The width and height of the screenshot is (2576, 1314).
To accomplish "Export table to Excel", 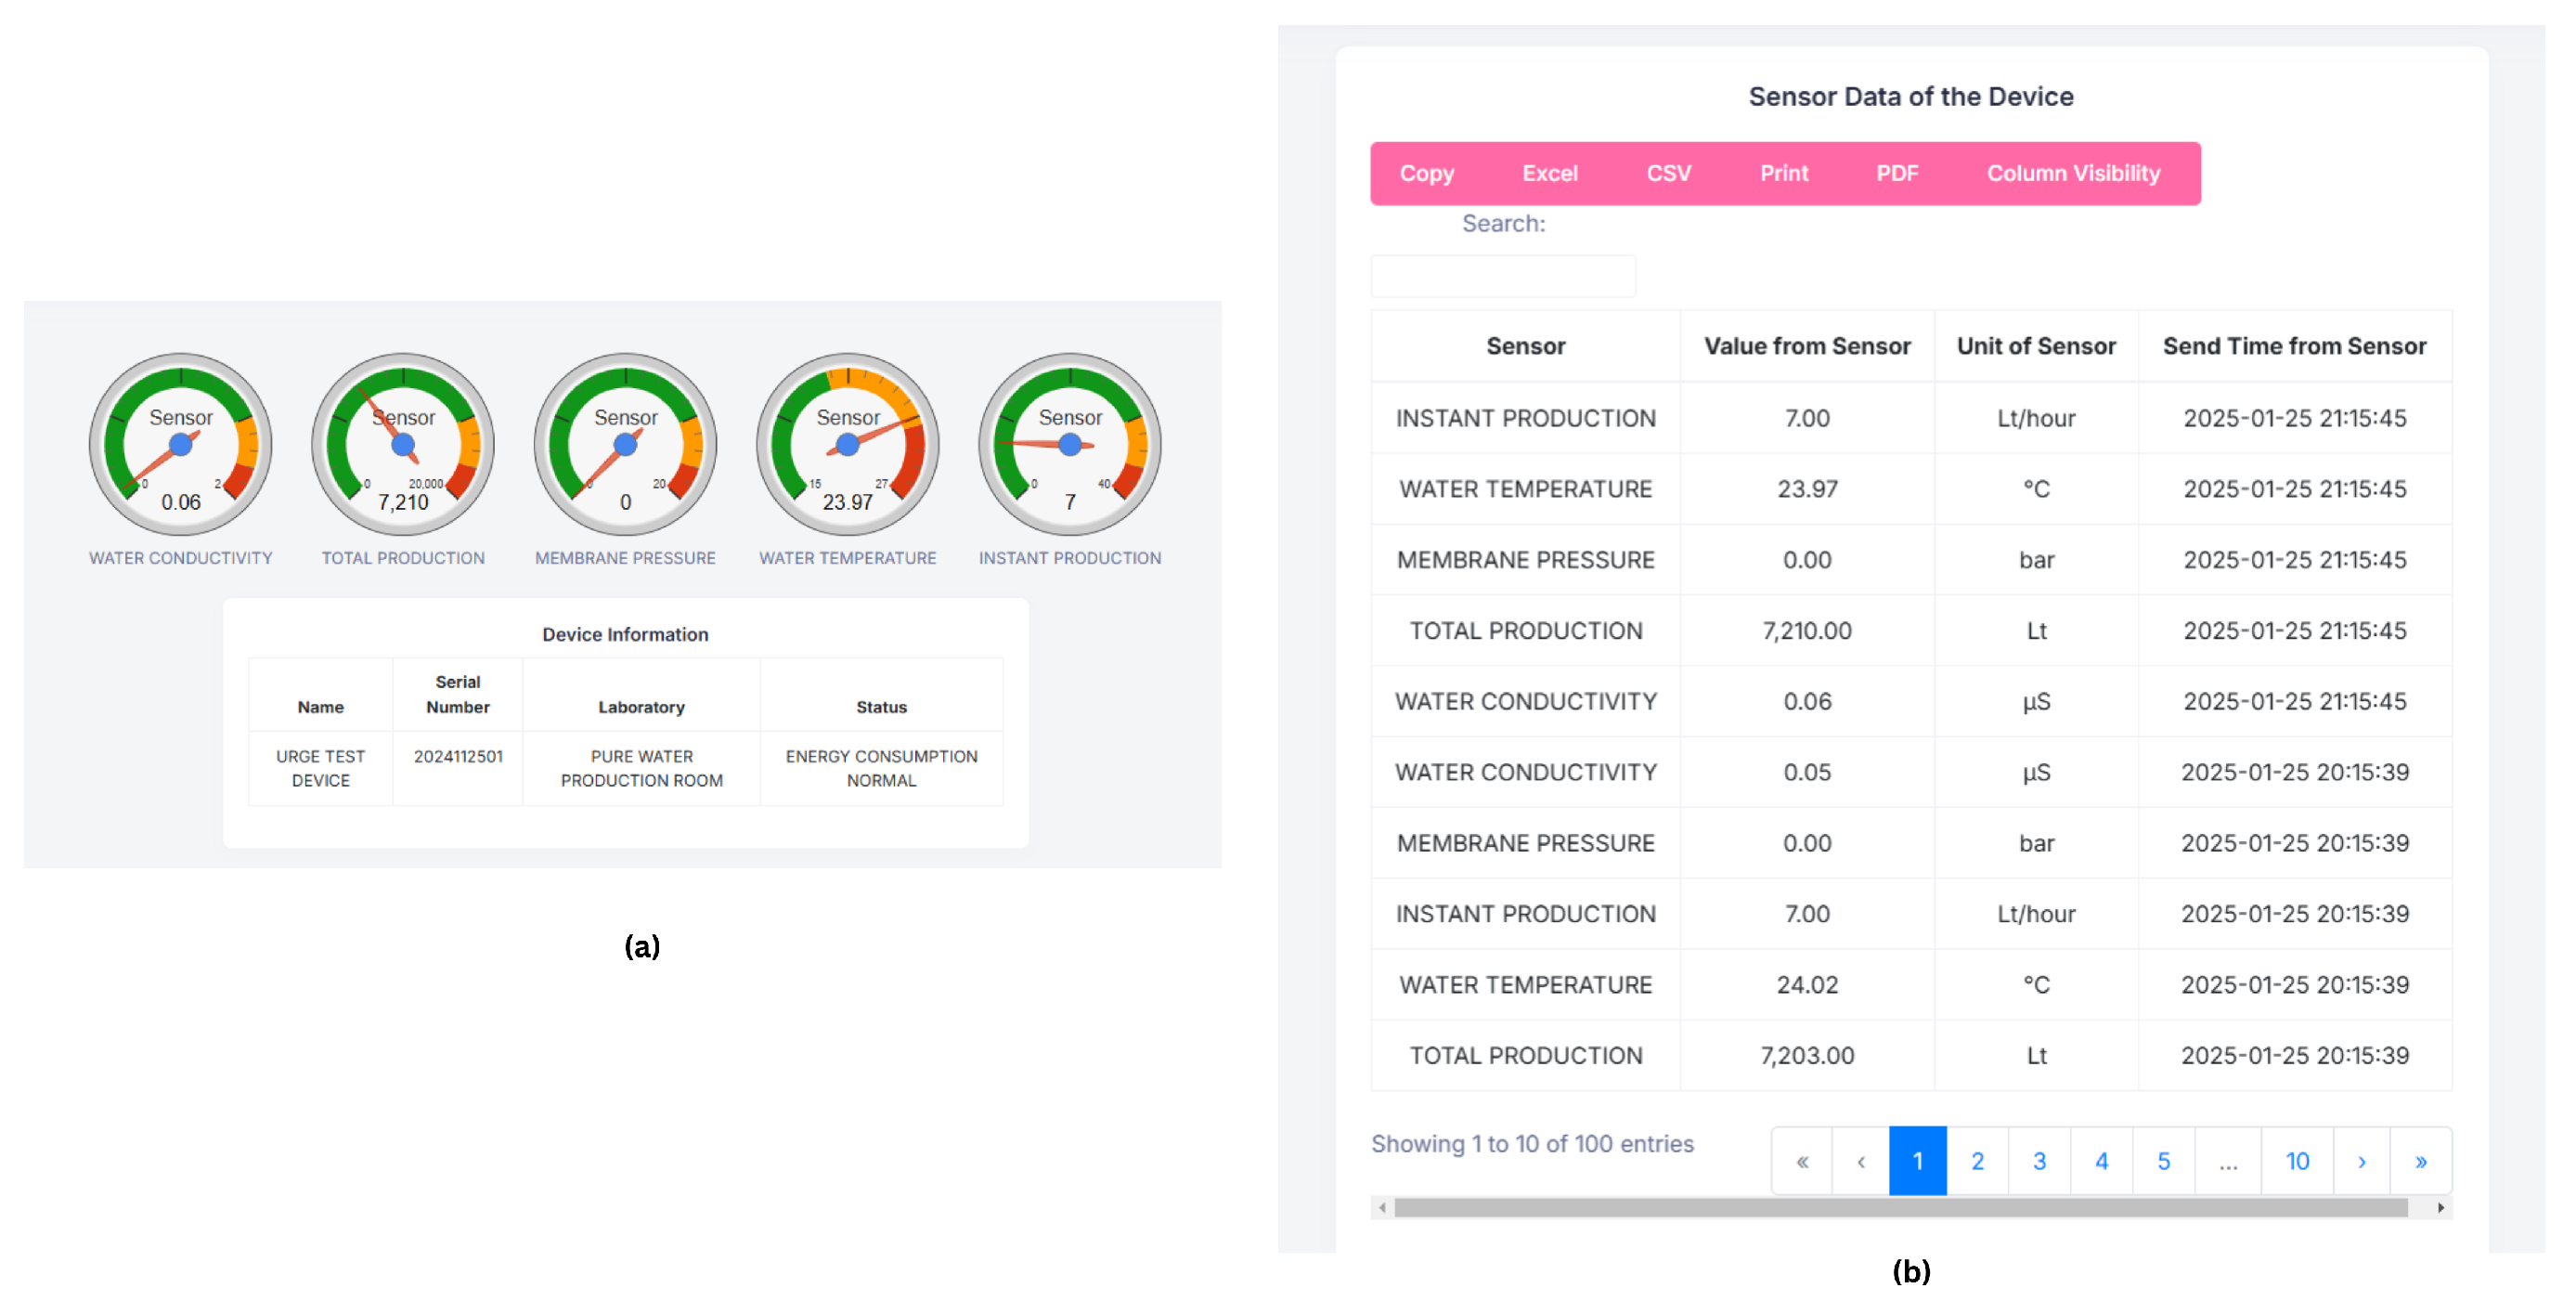I will coord(1549,174).
